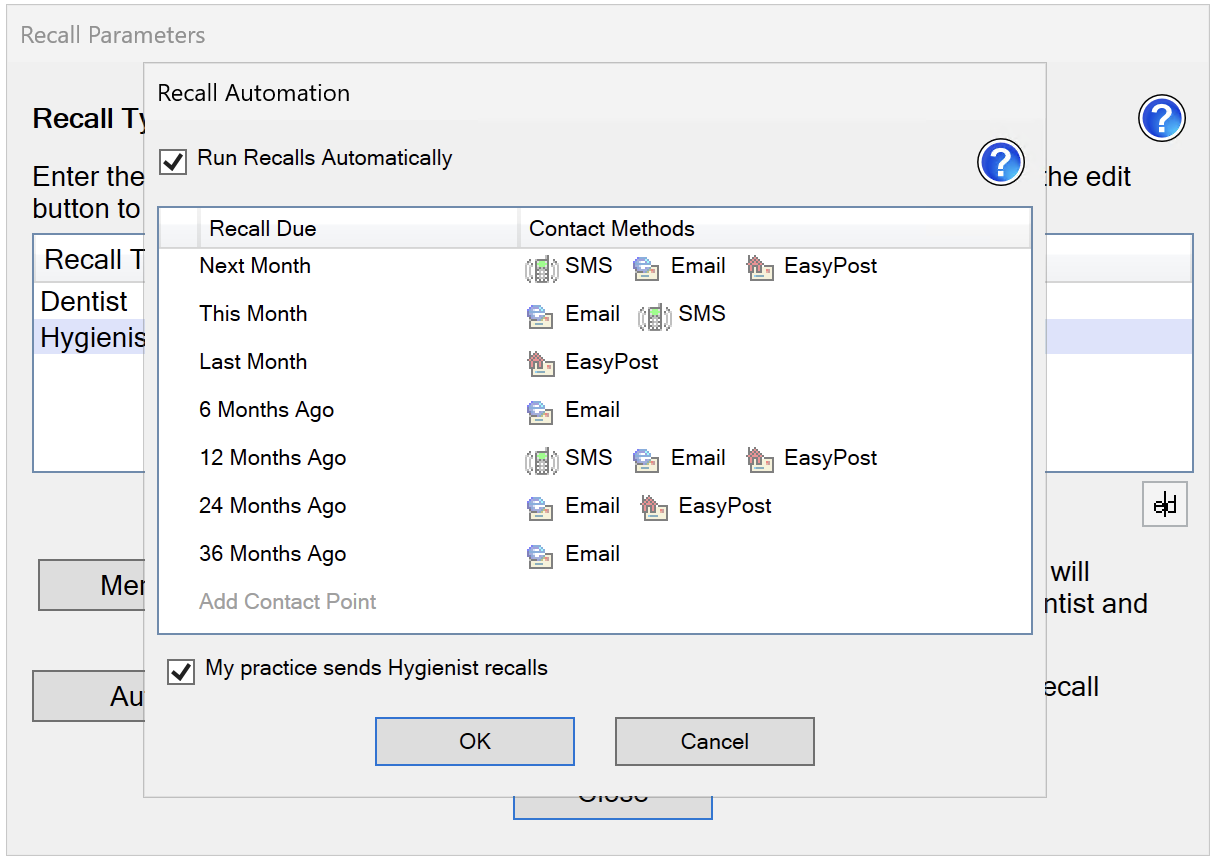Click the Email icon in This Month row
This screenshot has height=862, width=1216.
click(x=541, y=316)
